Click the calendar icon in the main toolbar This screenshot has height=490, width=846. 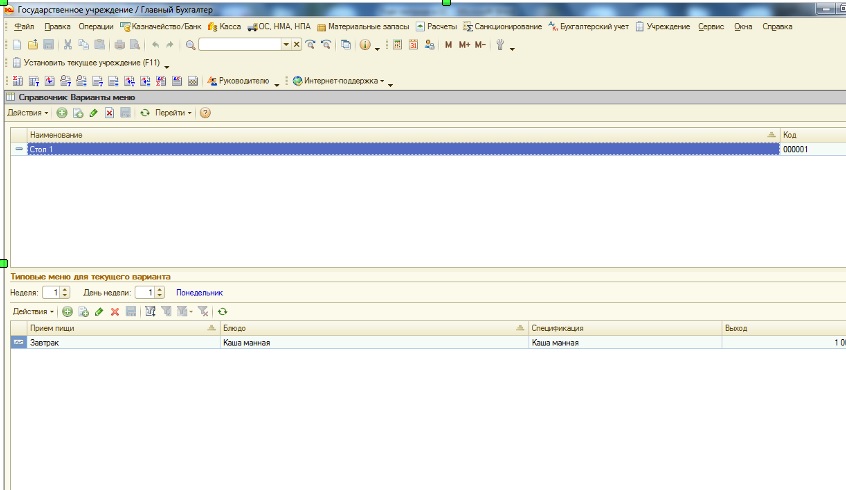tap(413, 45)
